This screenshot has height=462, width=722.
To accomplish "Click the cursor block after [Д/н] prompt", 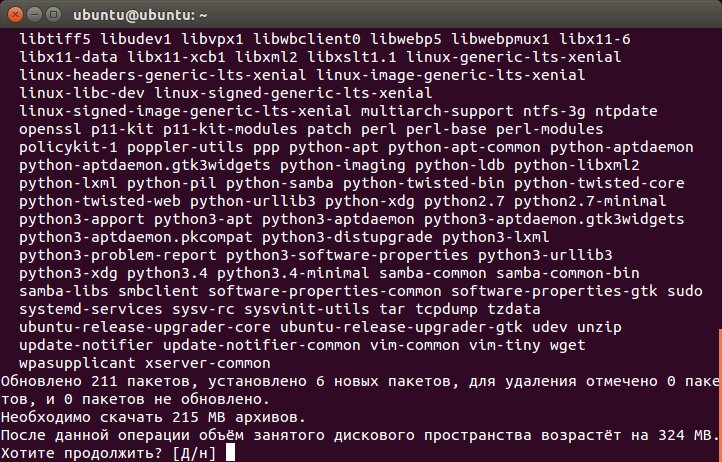I will pyautogui.click(x=230, y=452).
